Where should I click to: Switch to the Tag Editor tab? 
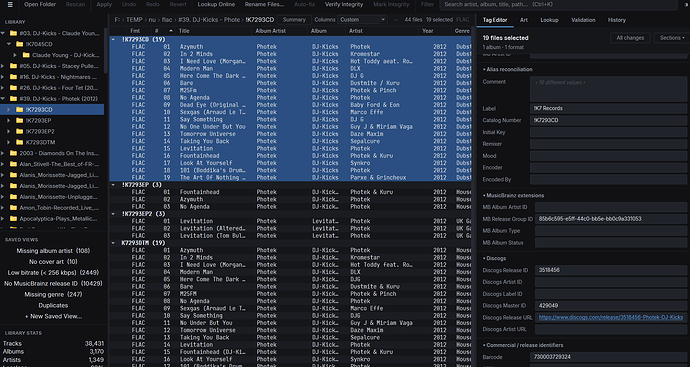coord(495,20)
